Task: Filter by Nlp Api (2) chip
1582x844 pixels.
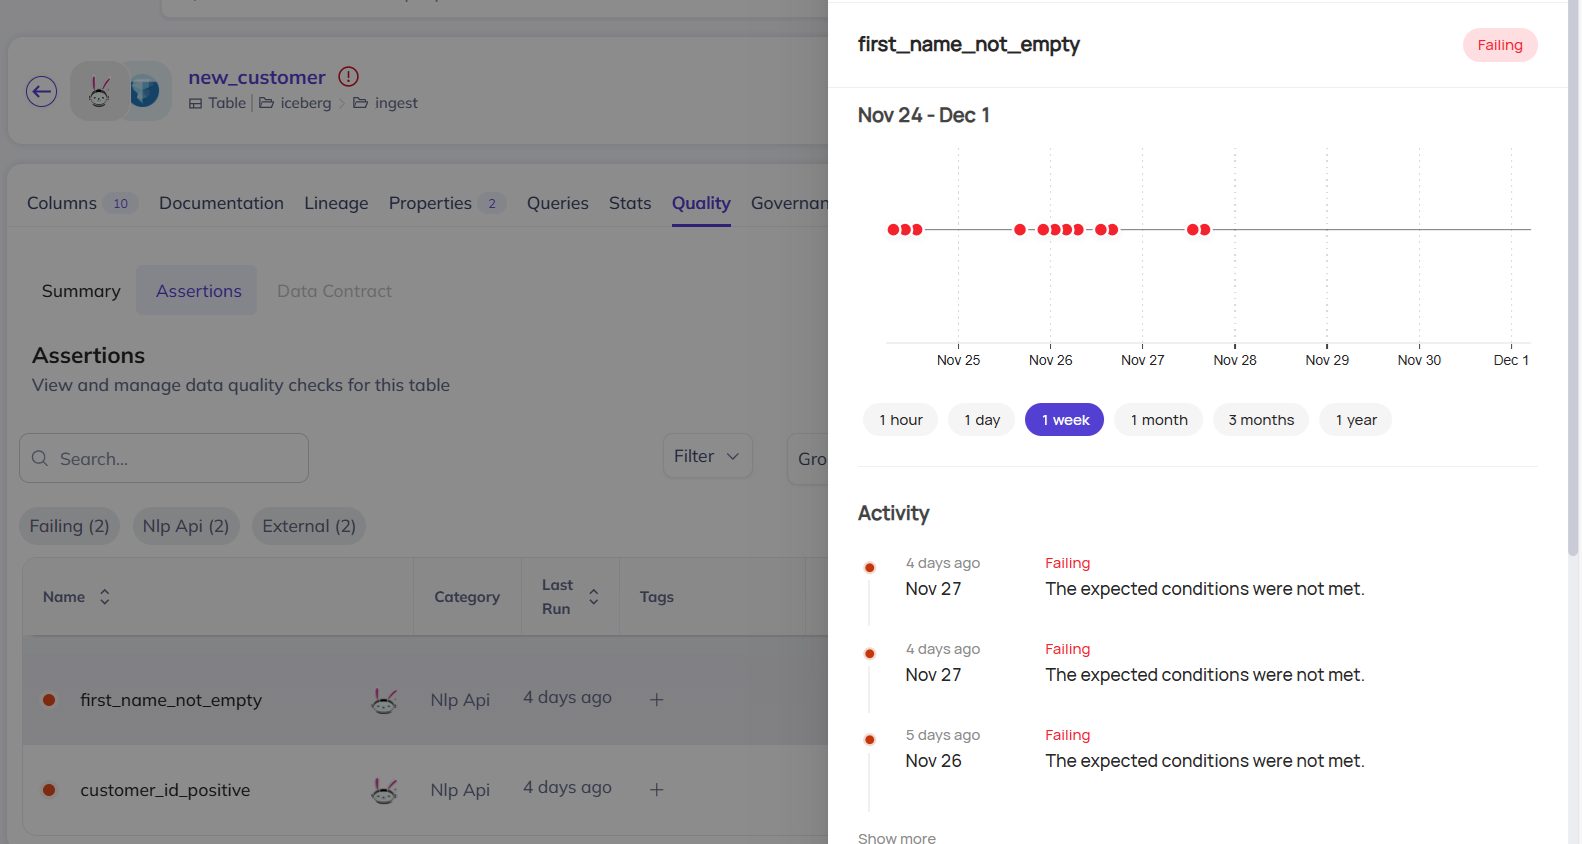Action: (186, 526)
